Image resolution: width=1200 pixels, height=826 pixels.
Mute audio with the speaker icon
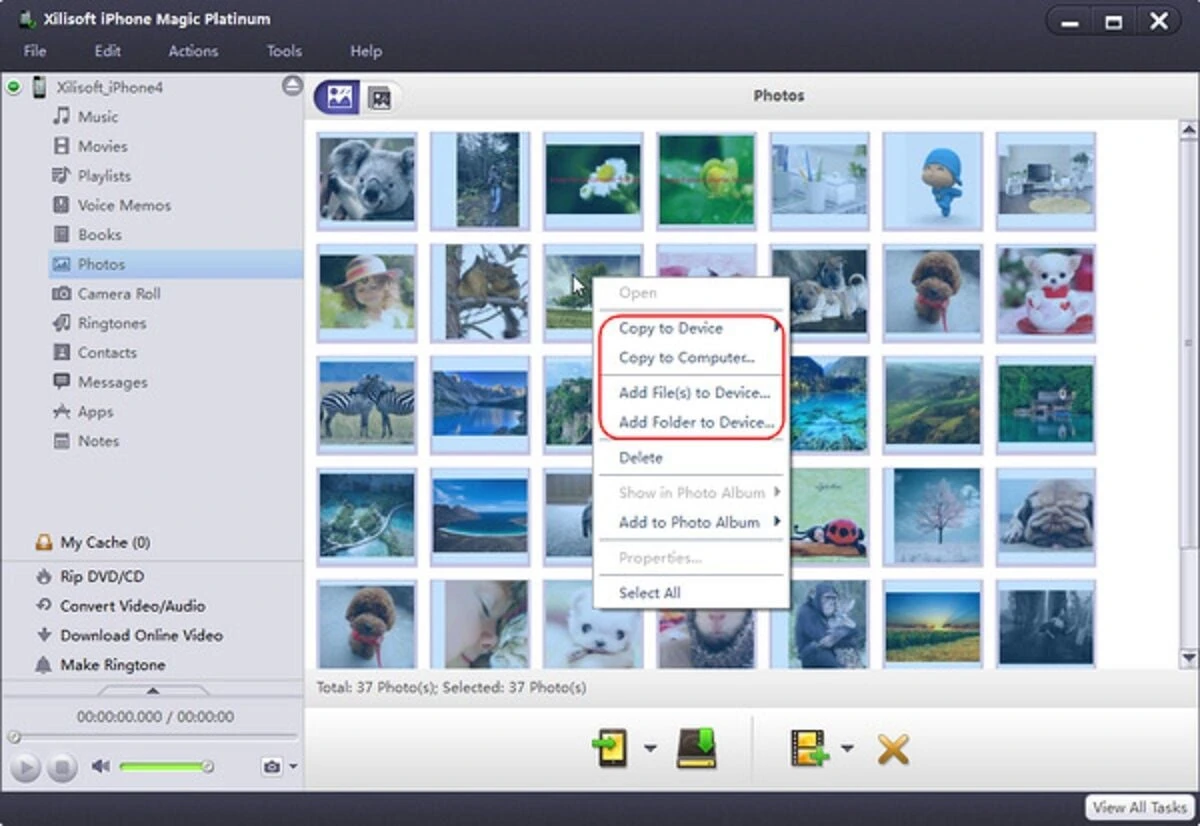[x=100, y=767]
